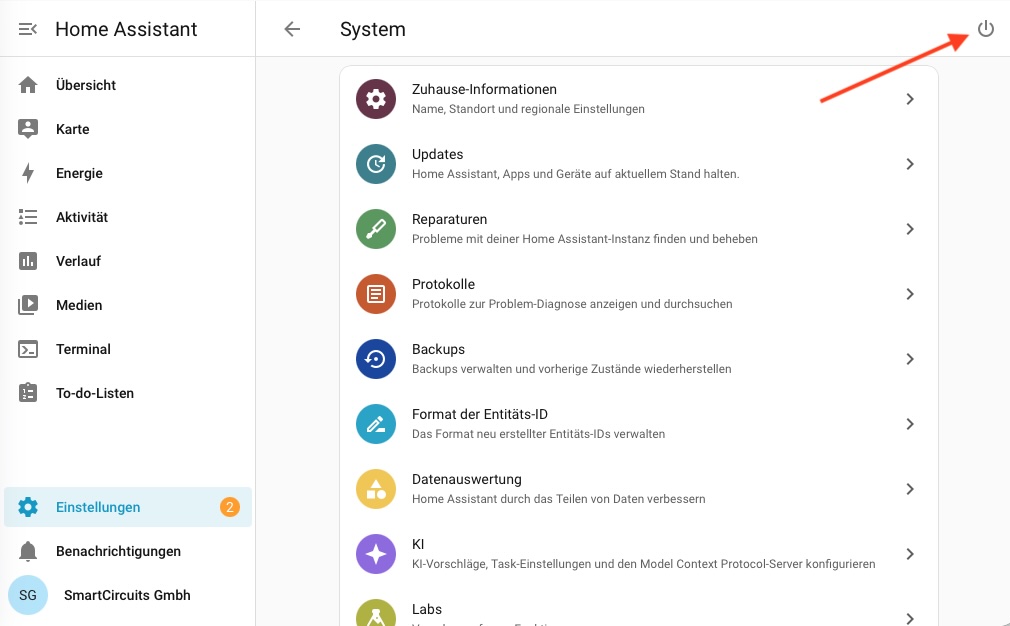The height and width of the screenshot is (626, 1010).
Task: Open the Format der Entitäts-ID entry
Action: coord(638,424)
